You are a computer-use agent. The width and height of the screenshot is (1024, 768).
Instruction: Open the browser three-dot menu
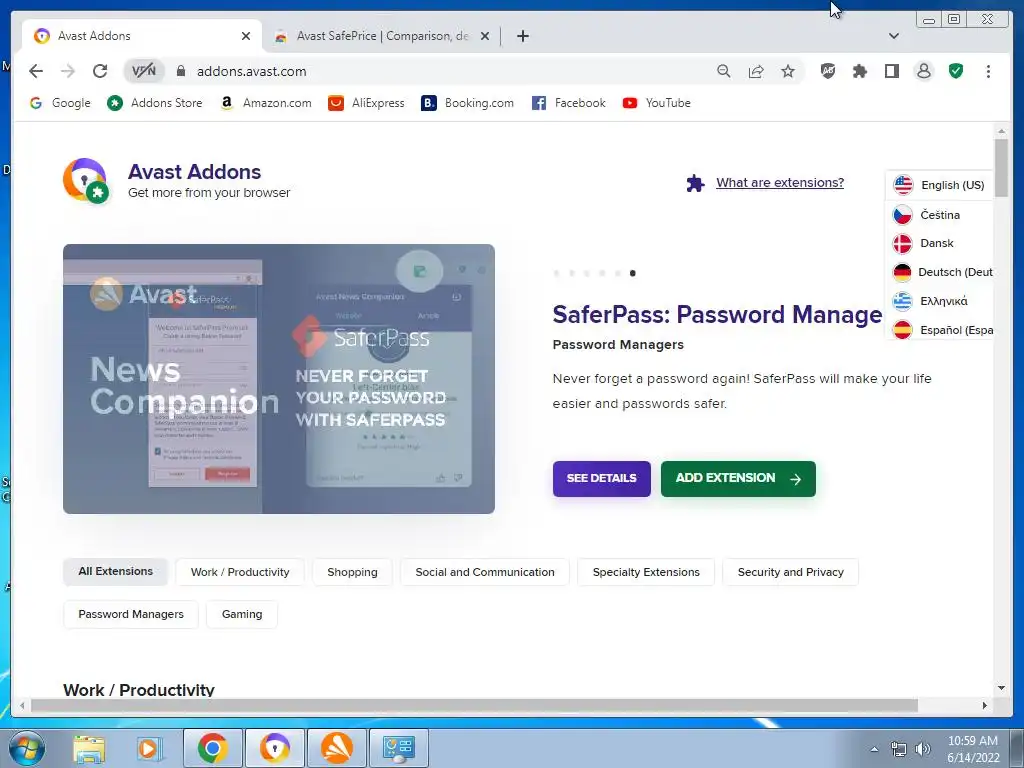[988, 71]
